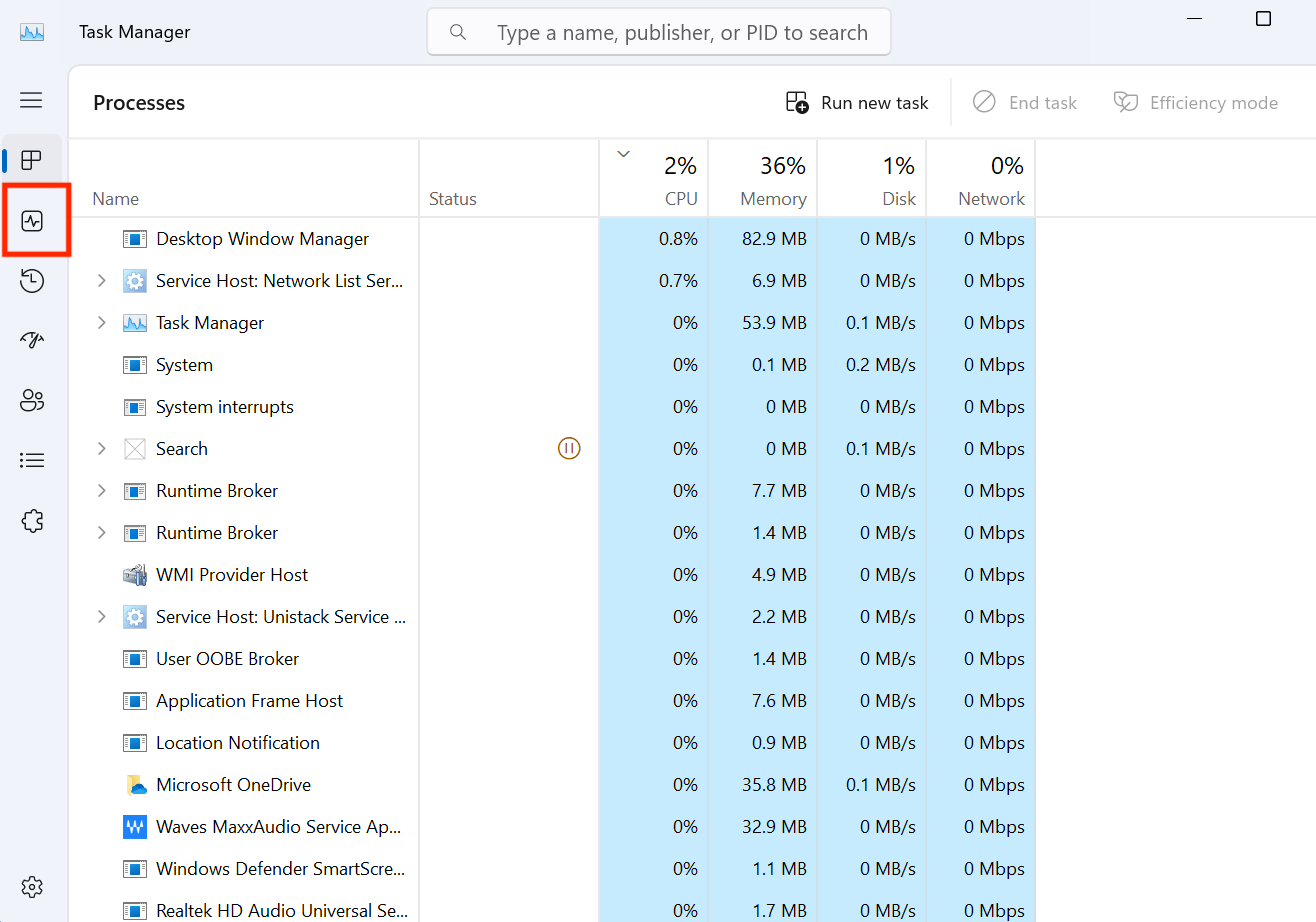The image size is (1316, 922).
Task: Expand the first Runtime Broker group
Action: (x=101, y=490)
